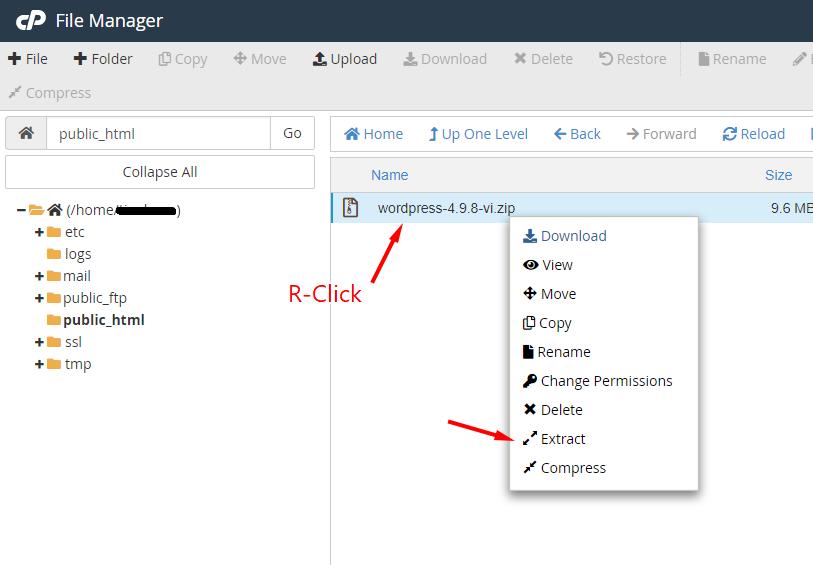Click the Go button

click(292, 133)
